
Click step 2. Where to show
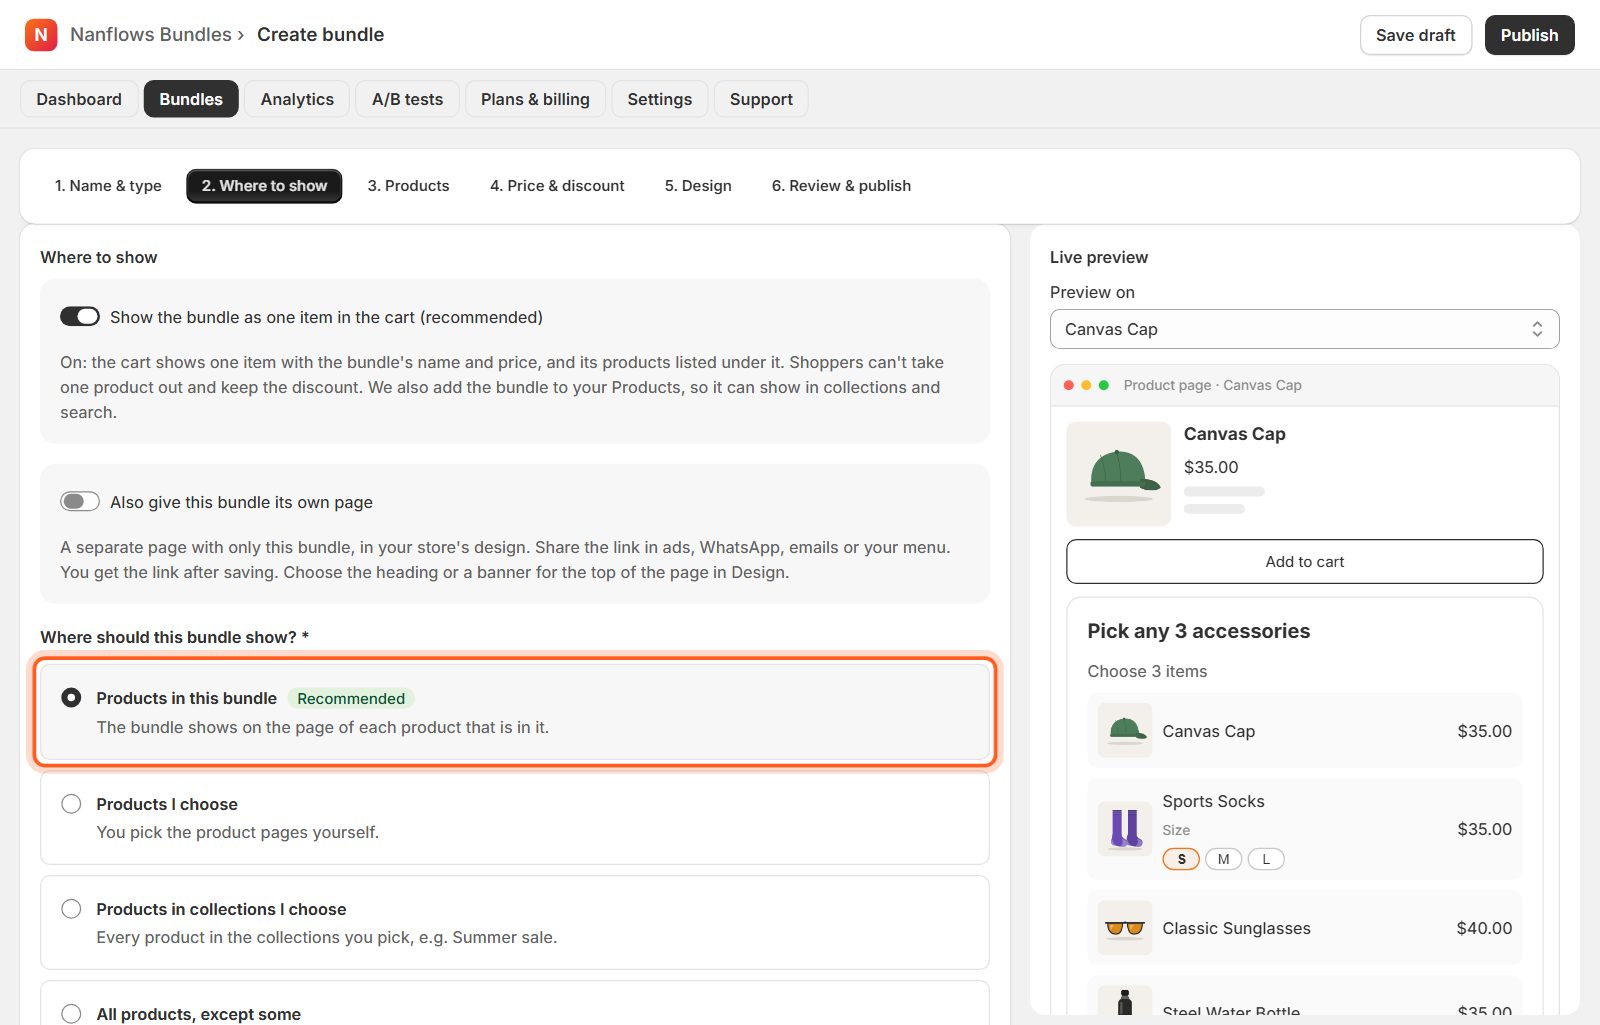pyautogui.click(x=264, y=186)
